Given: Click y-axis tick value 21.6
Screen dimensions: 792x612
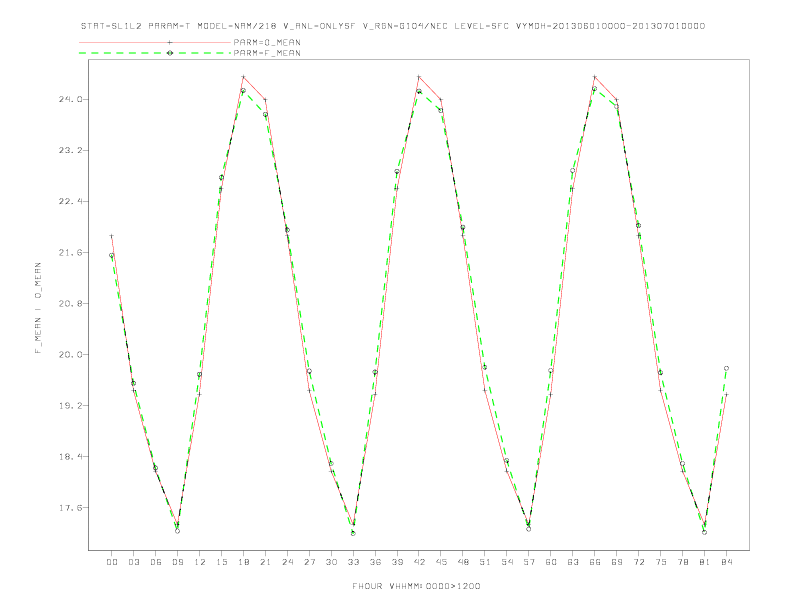Looking at the screenshot, I should click(x=70, y=252).
